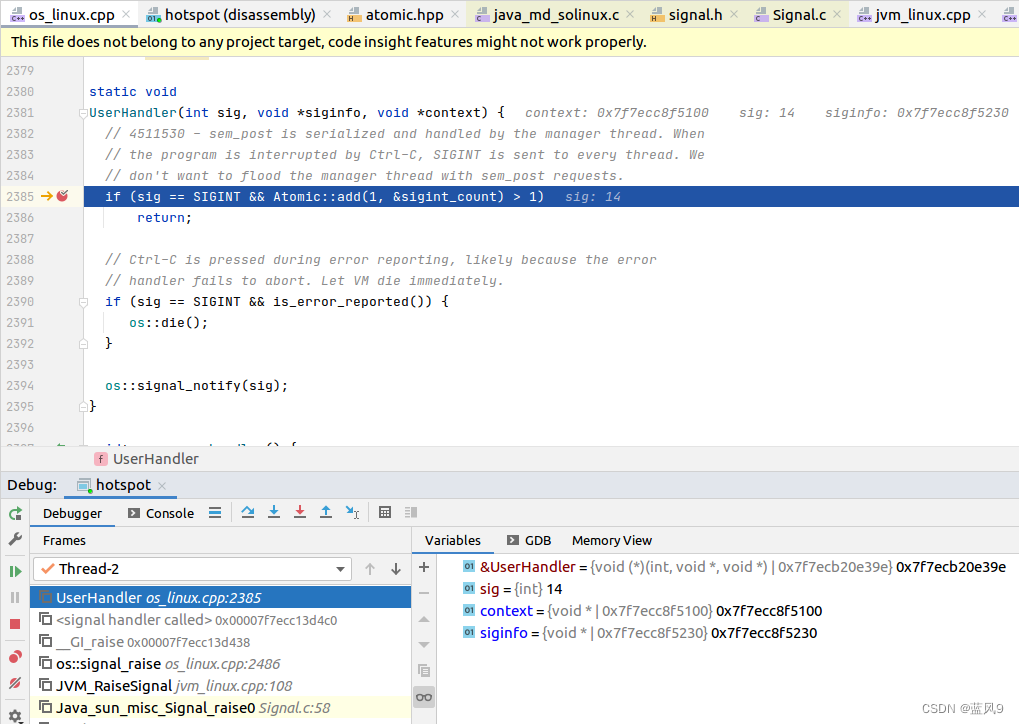Fold end marker at line 2395
The width and height of the screenshot is (1019, 724).
[83, 407]
